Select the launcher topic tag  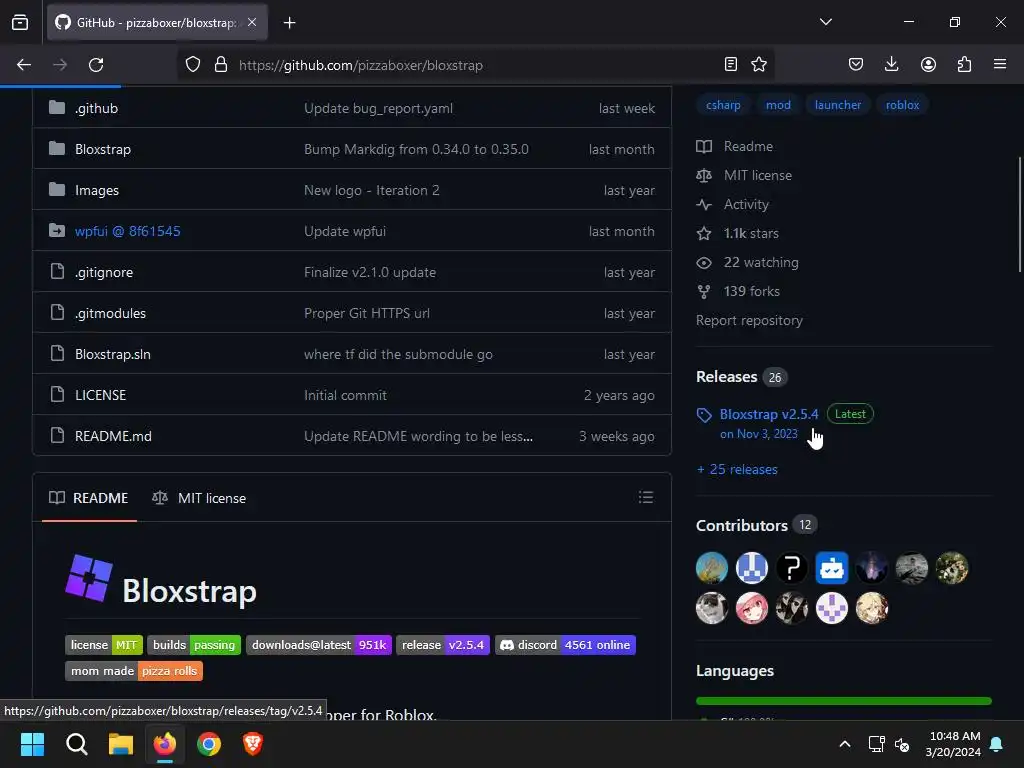pos(838,104)
